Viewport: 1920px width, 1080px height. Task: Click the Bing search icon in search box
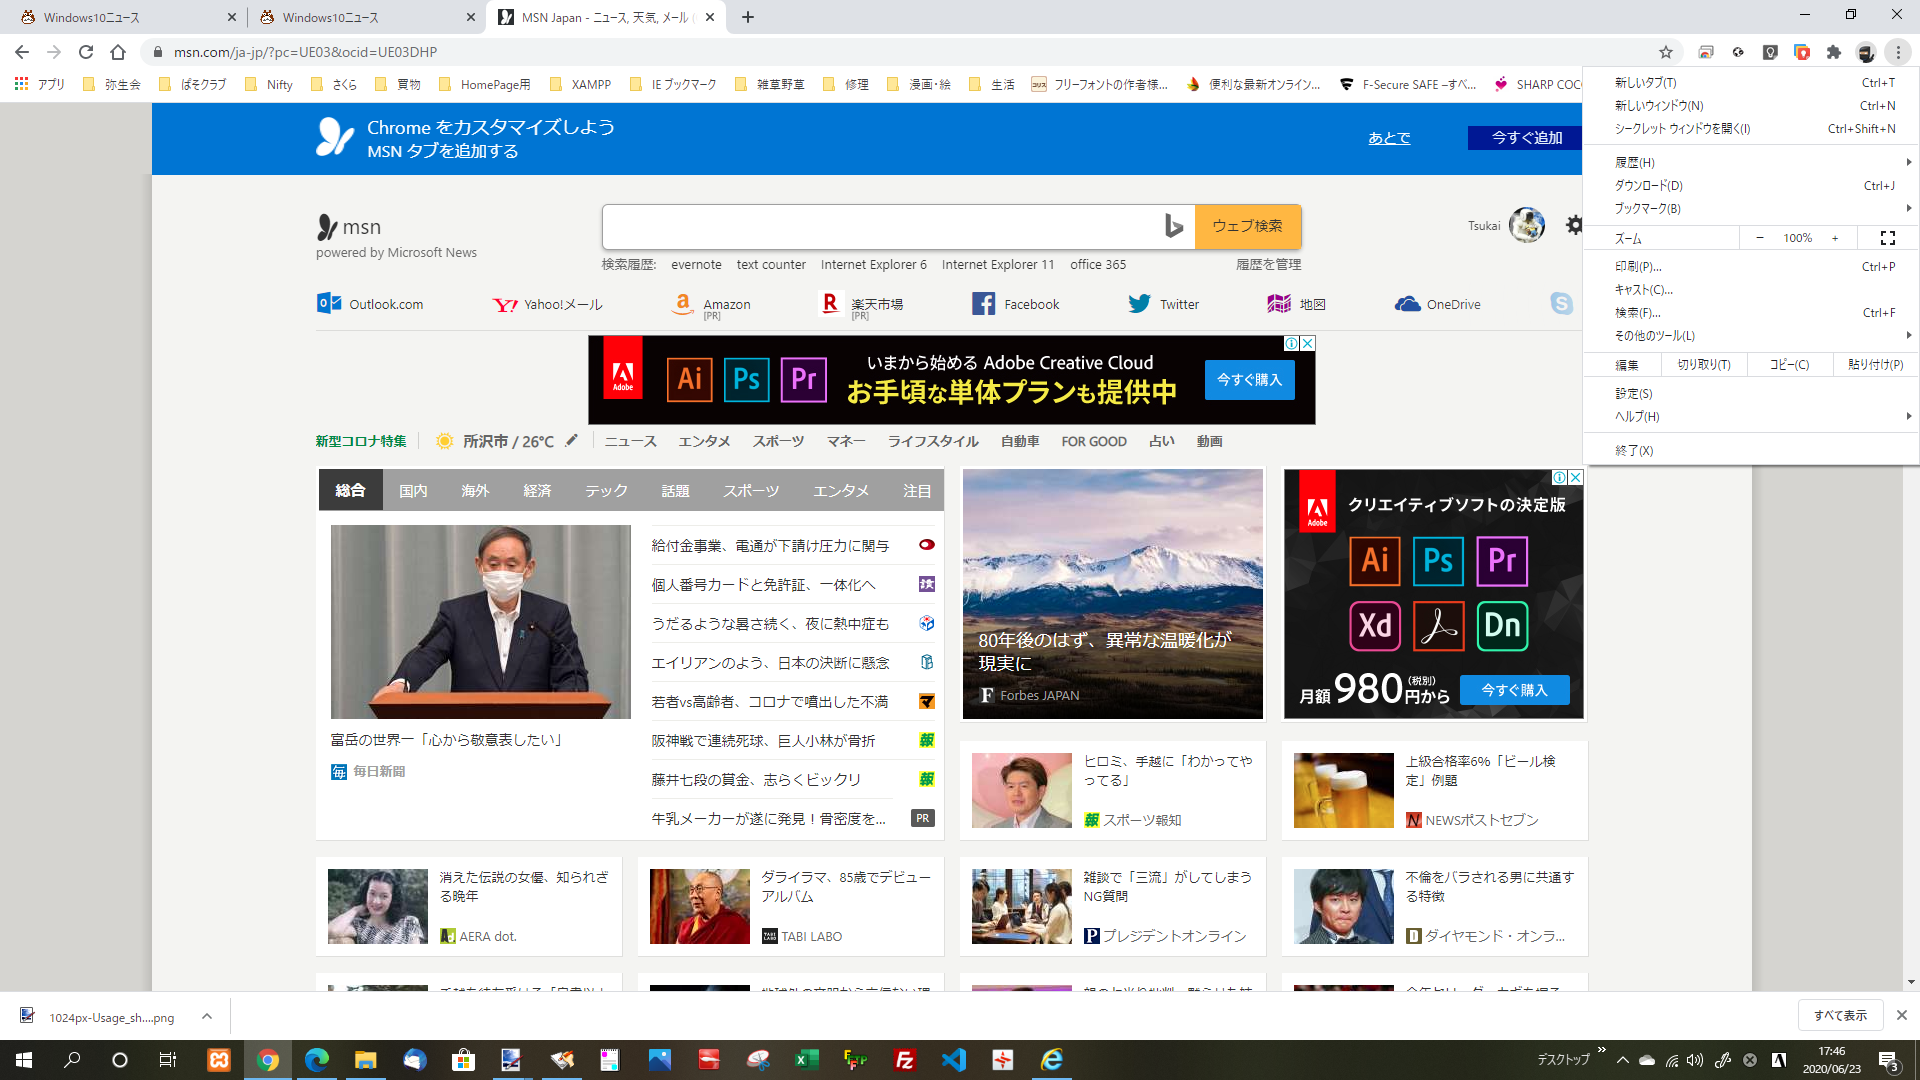tap(1174, 226)
